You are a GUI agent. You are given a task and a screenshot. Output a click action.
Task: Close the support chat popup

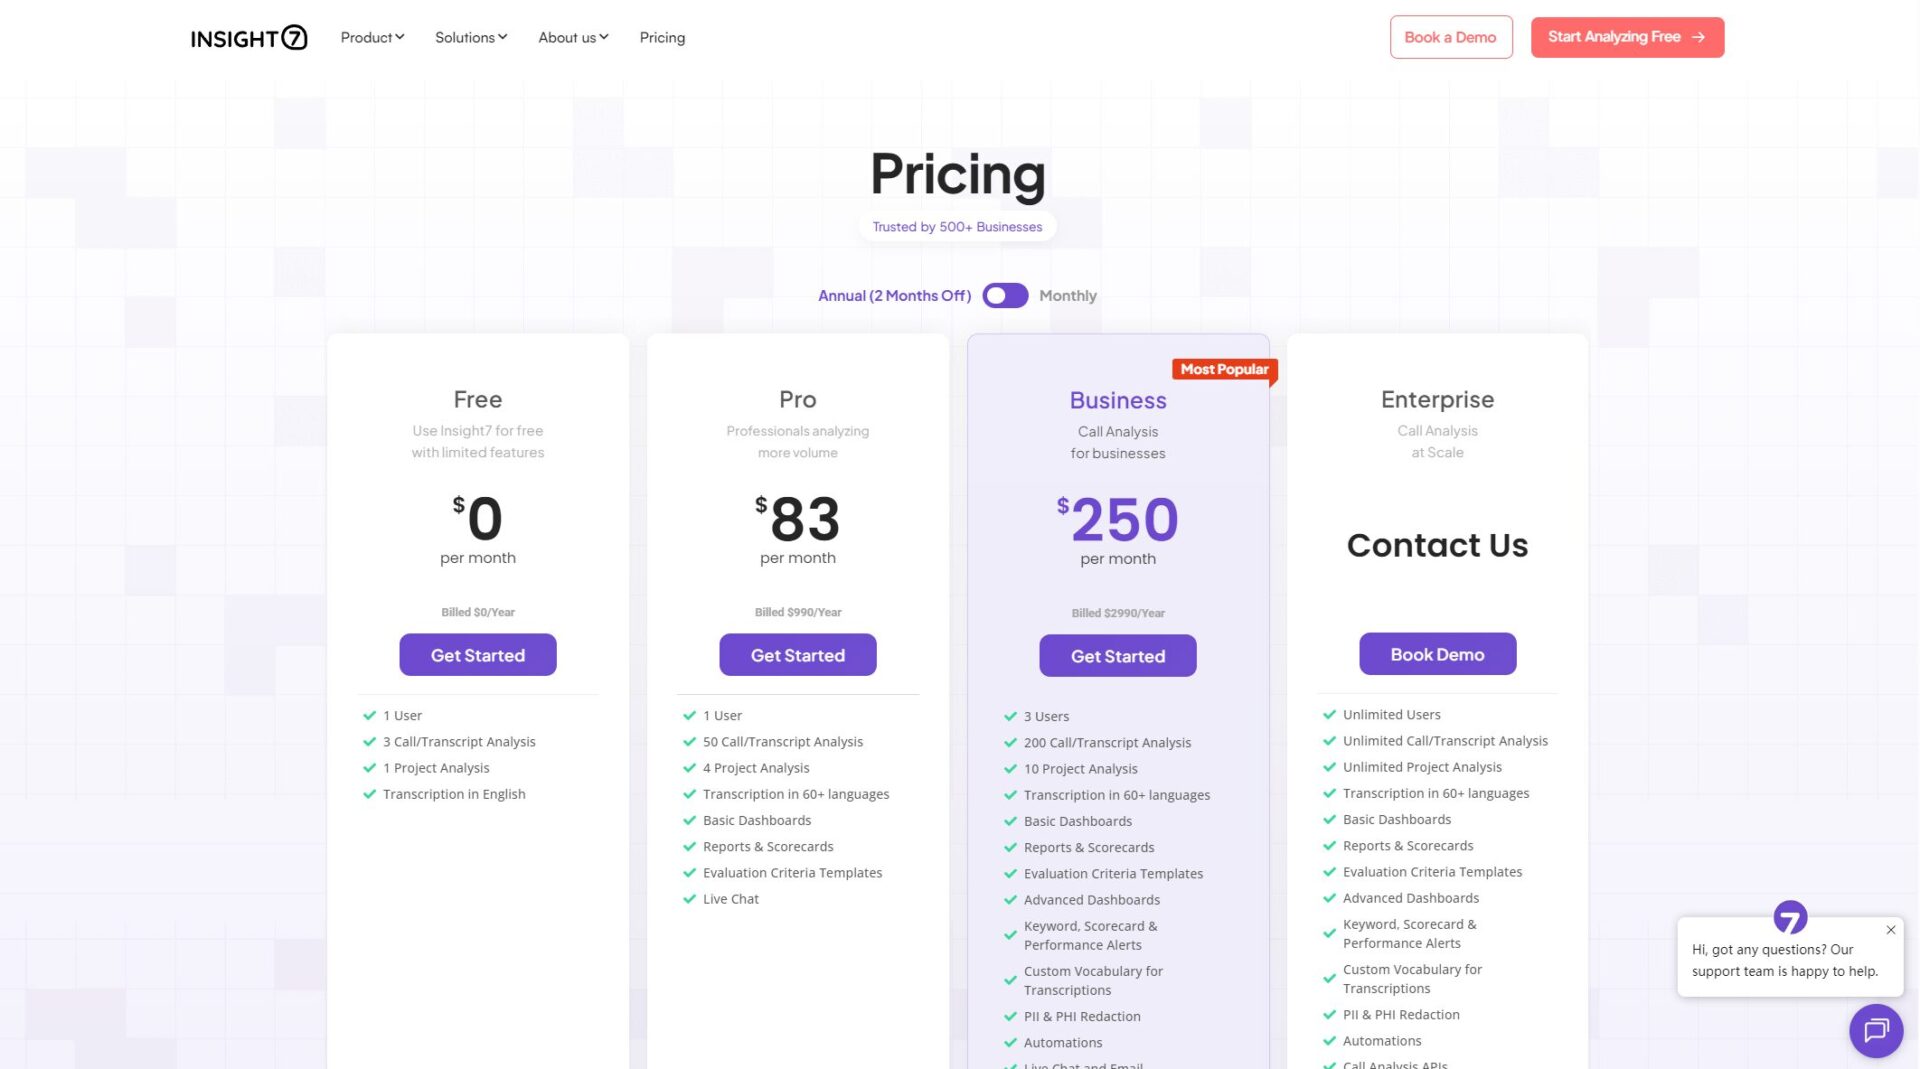(1890, 930)
